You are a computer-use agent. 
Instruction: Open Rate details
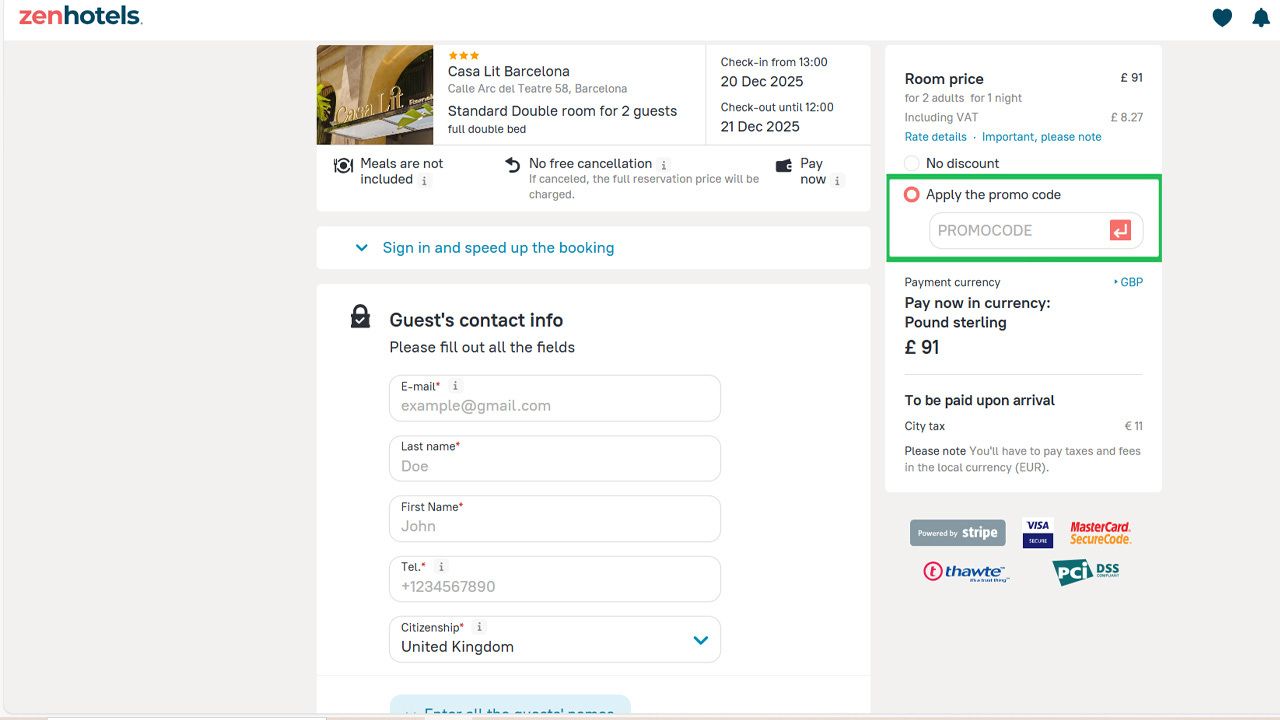tap(935, 136)
